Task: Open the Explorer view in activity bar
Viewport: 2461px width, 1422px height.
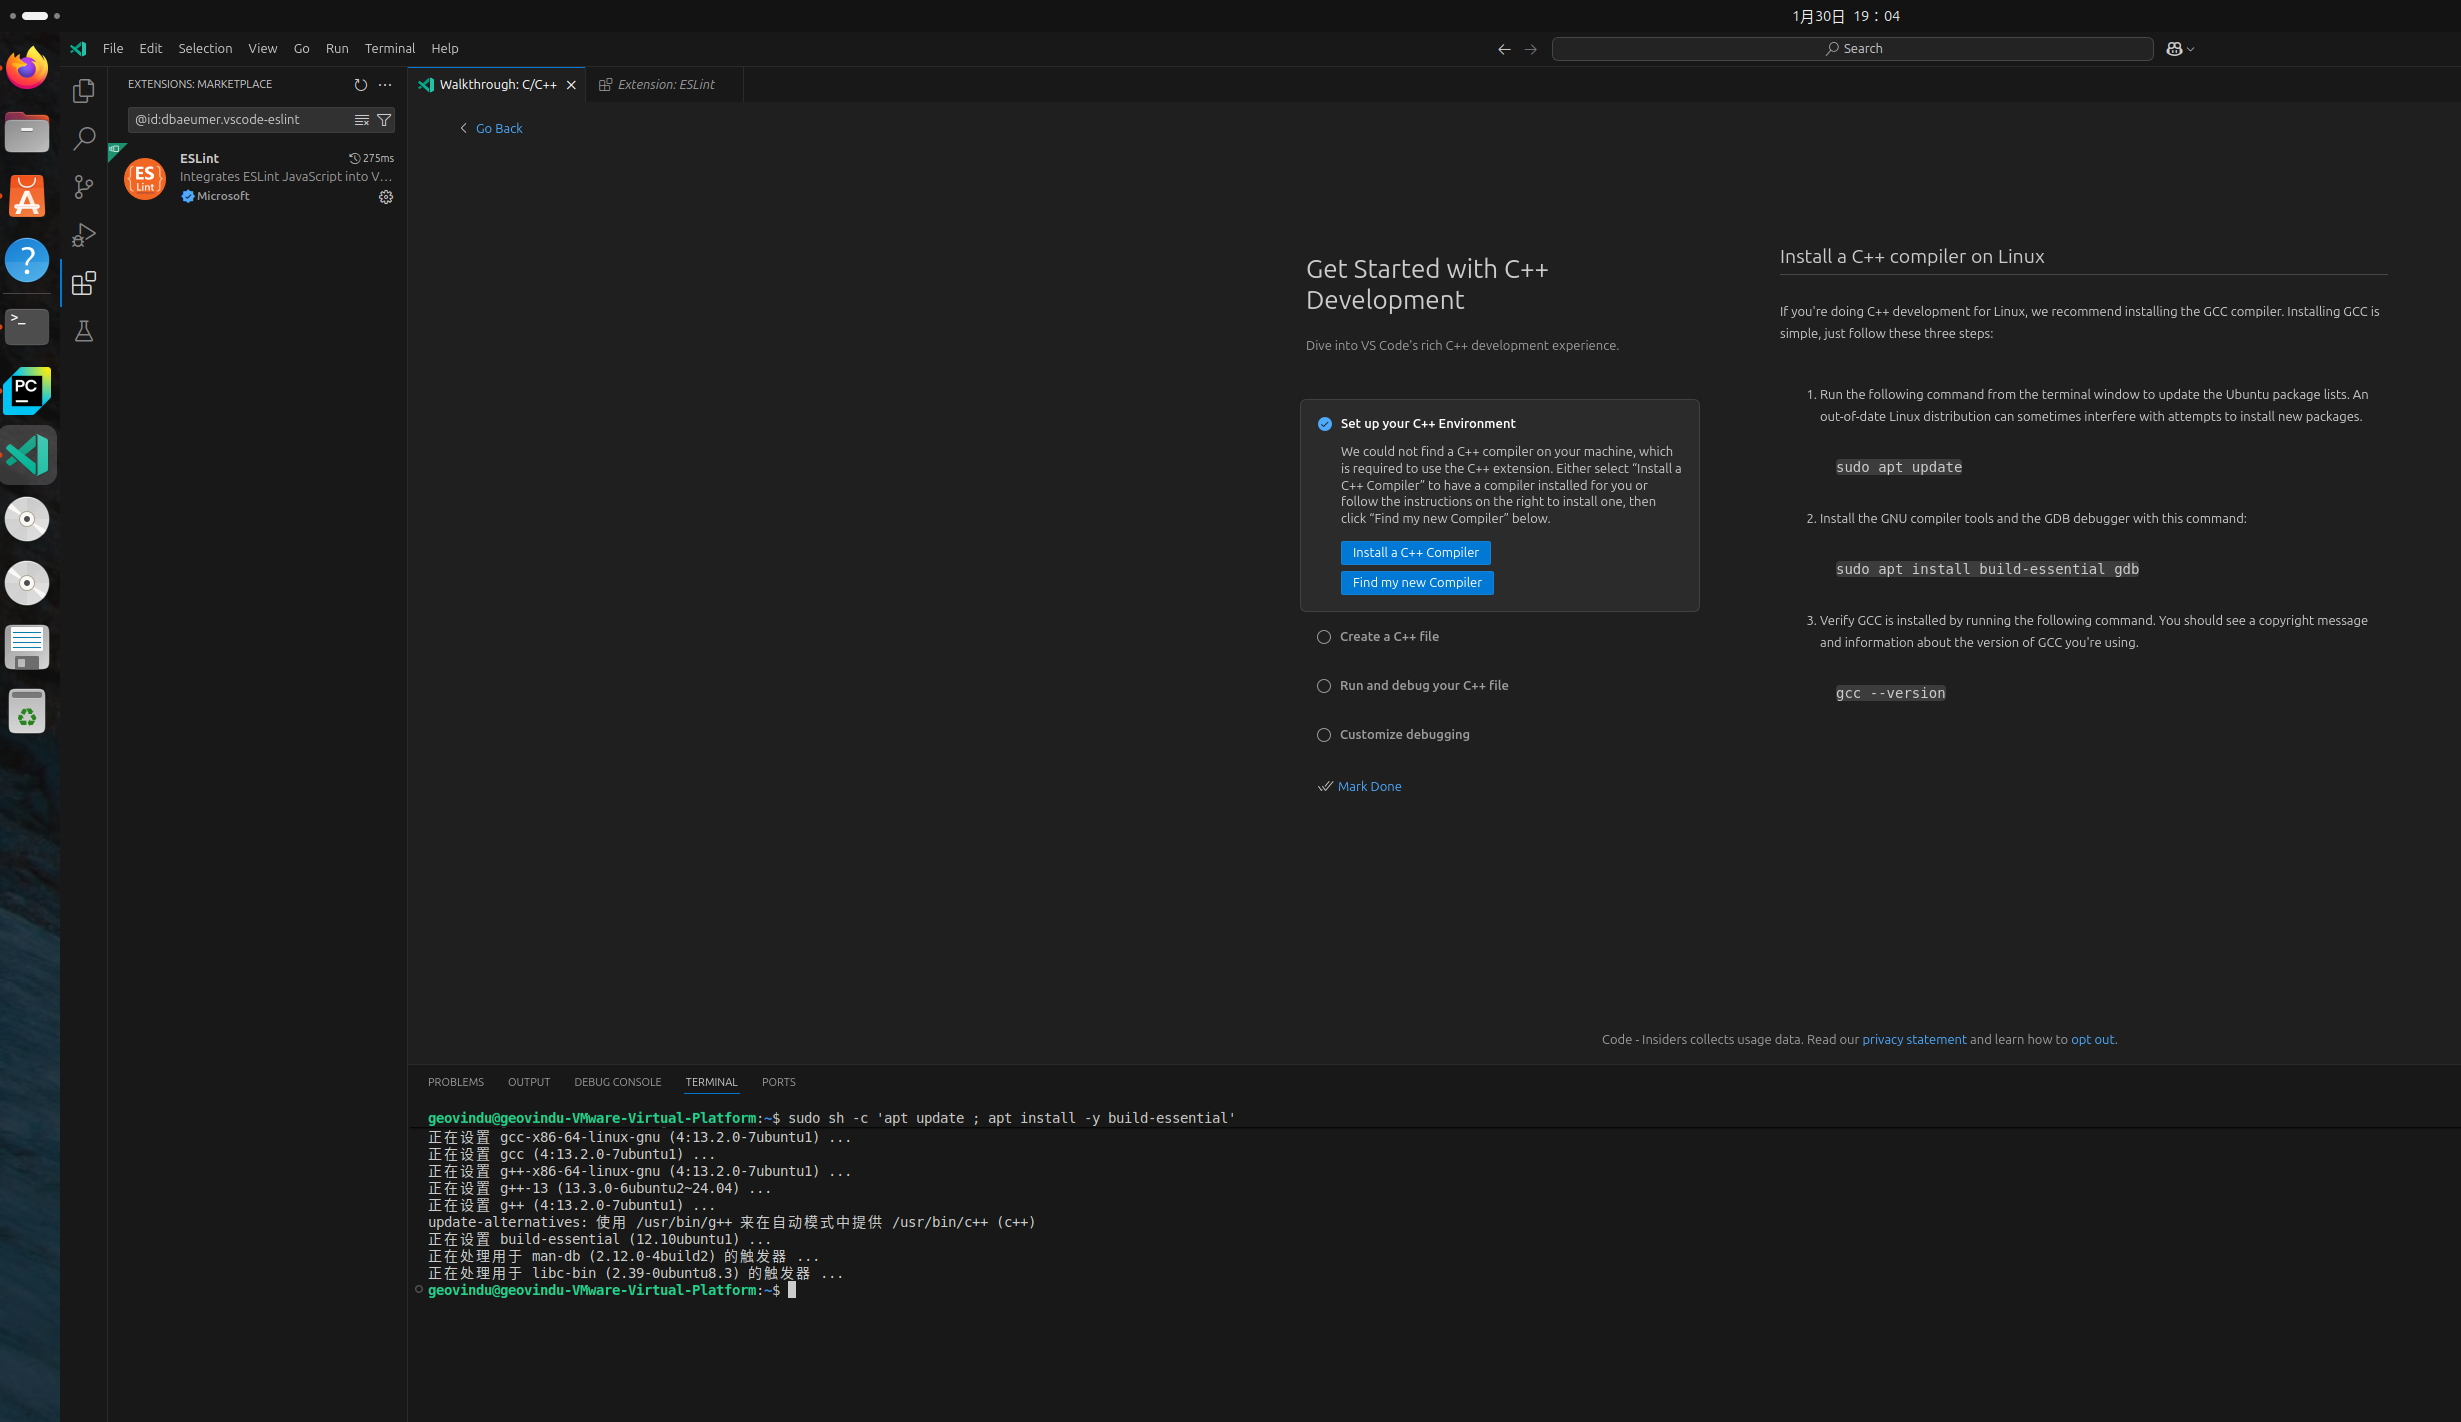Action: [84, 91]
